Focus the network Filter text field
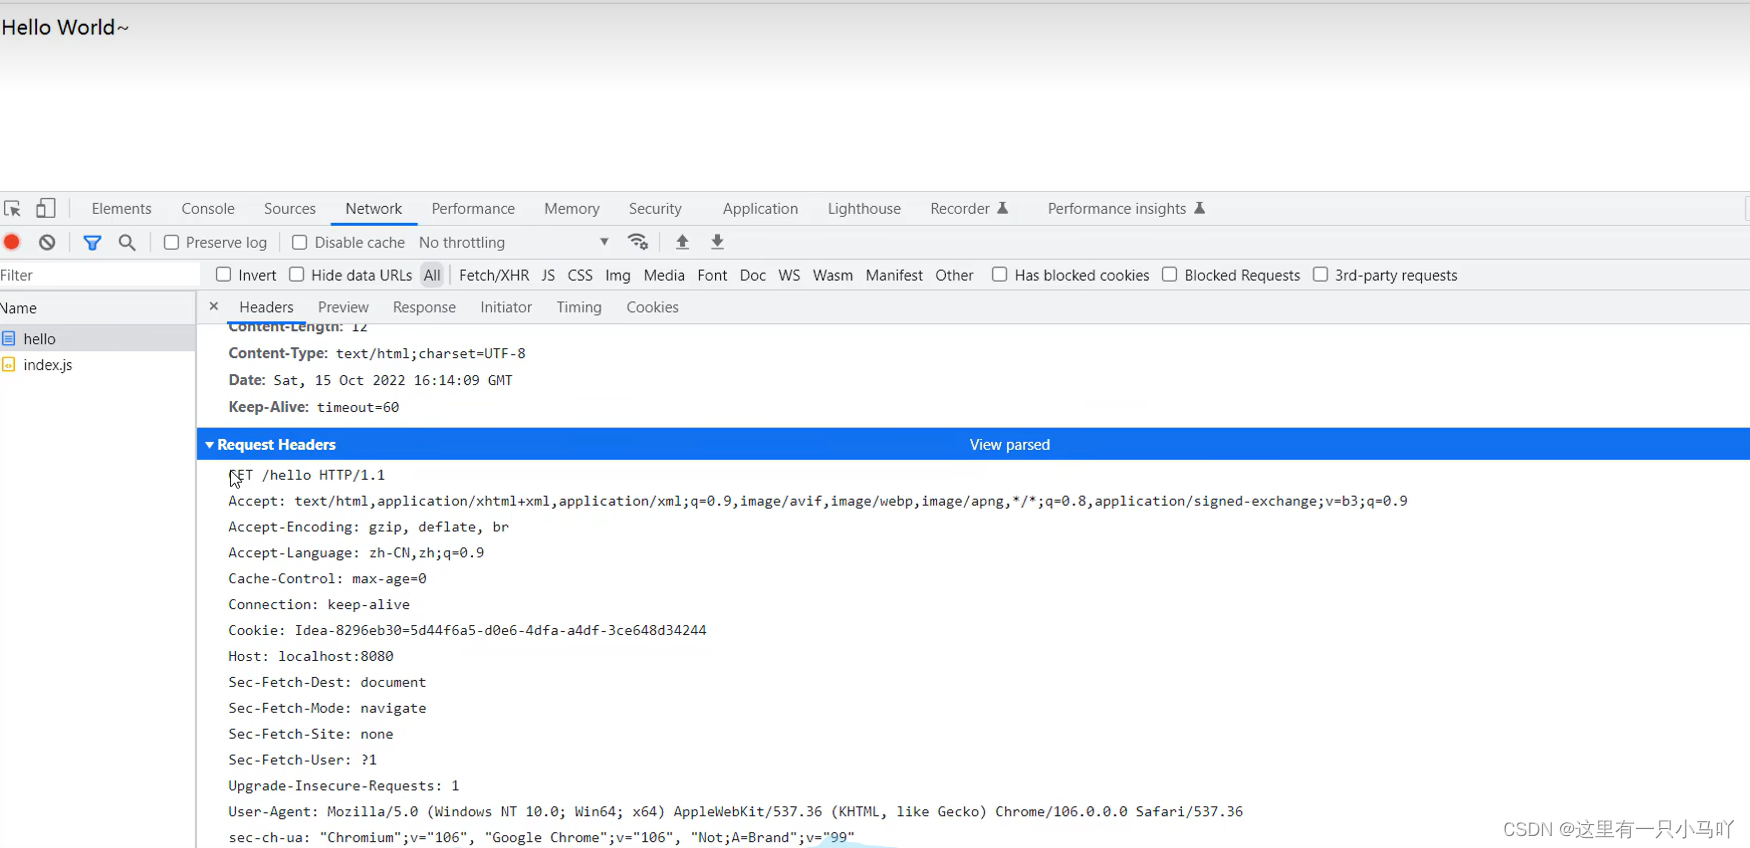This screenshot has height=848, width=1750. pos(100,275)
